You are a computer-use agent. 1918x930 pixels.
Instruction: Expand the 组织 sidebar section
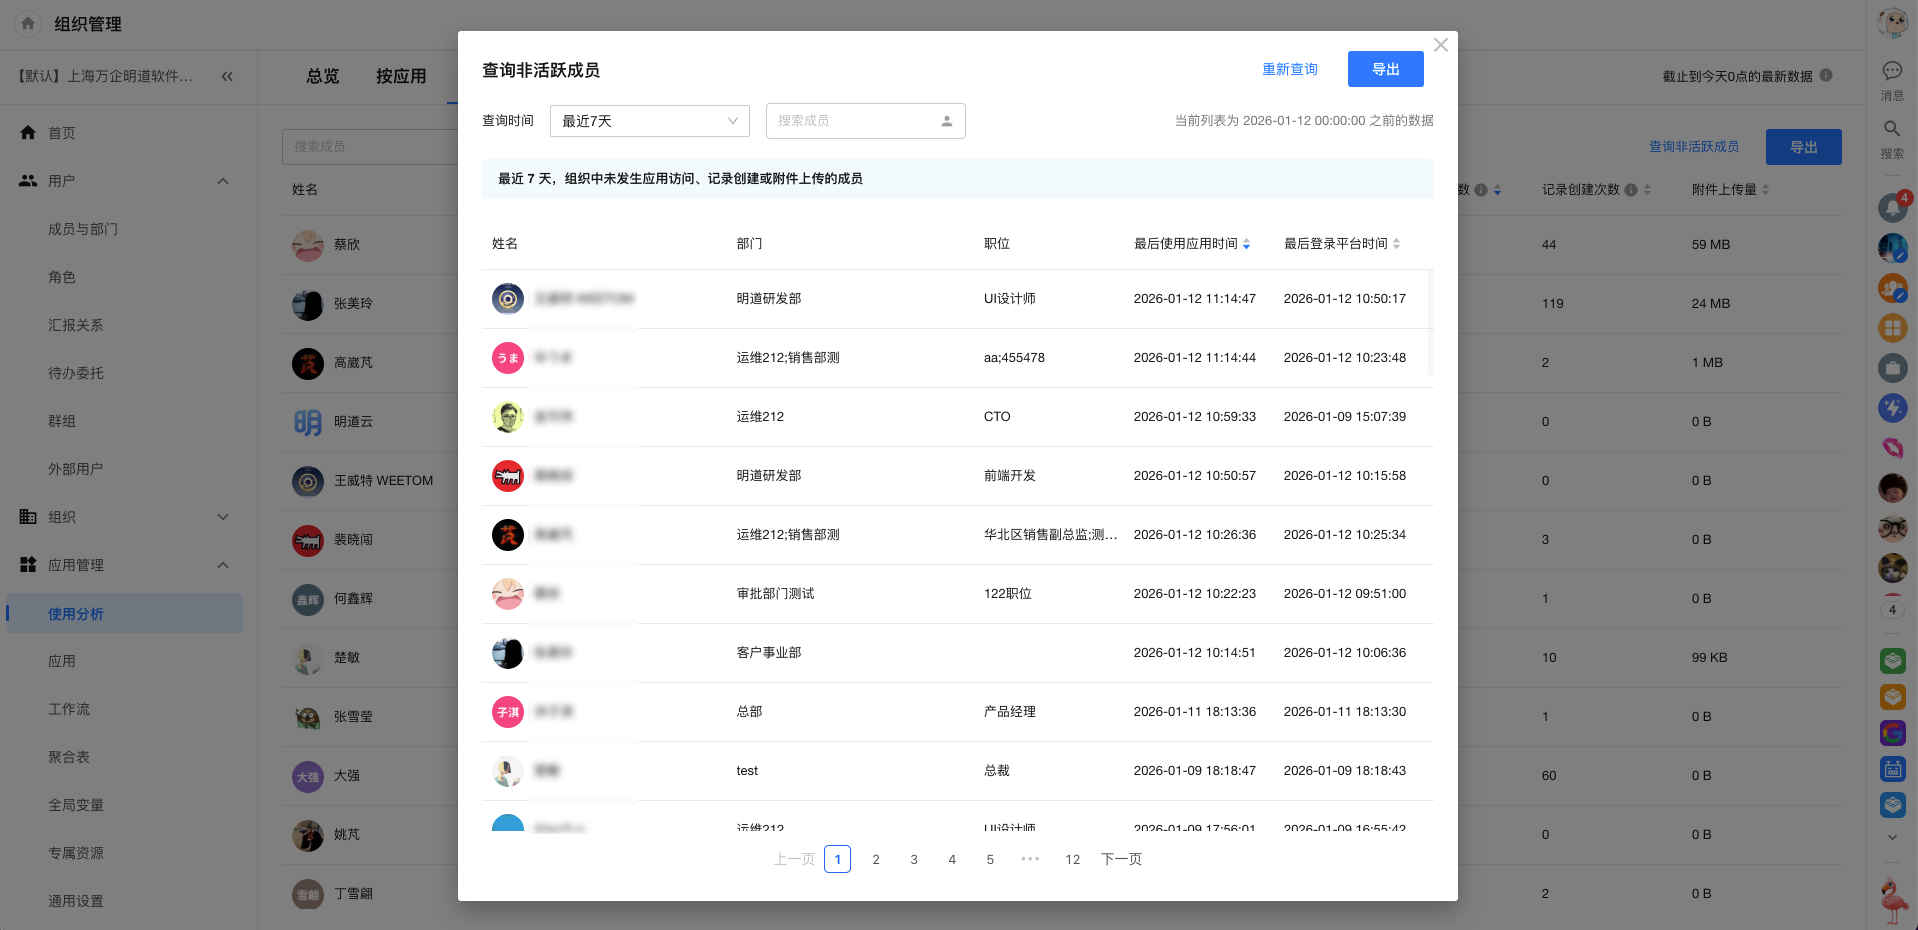(x=223, y=517)
